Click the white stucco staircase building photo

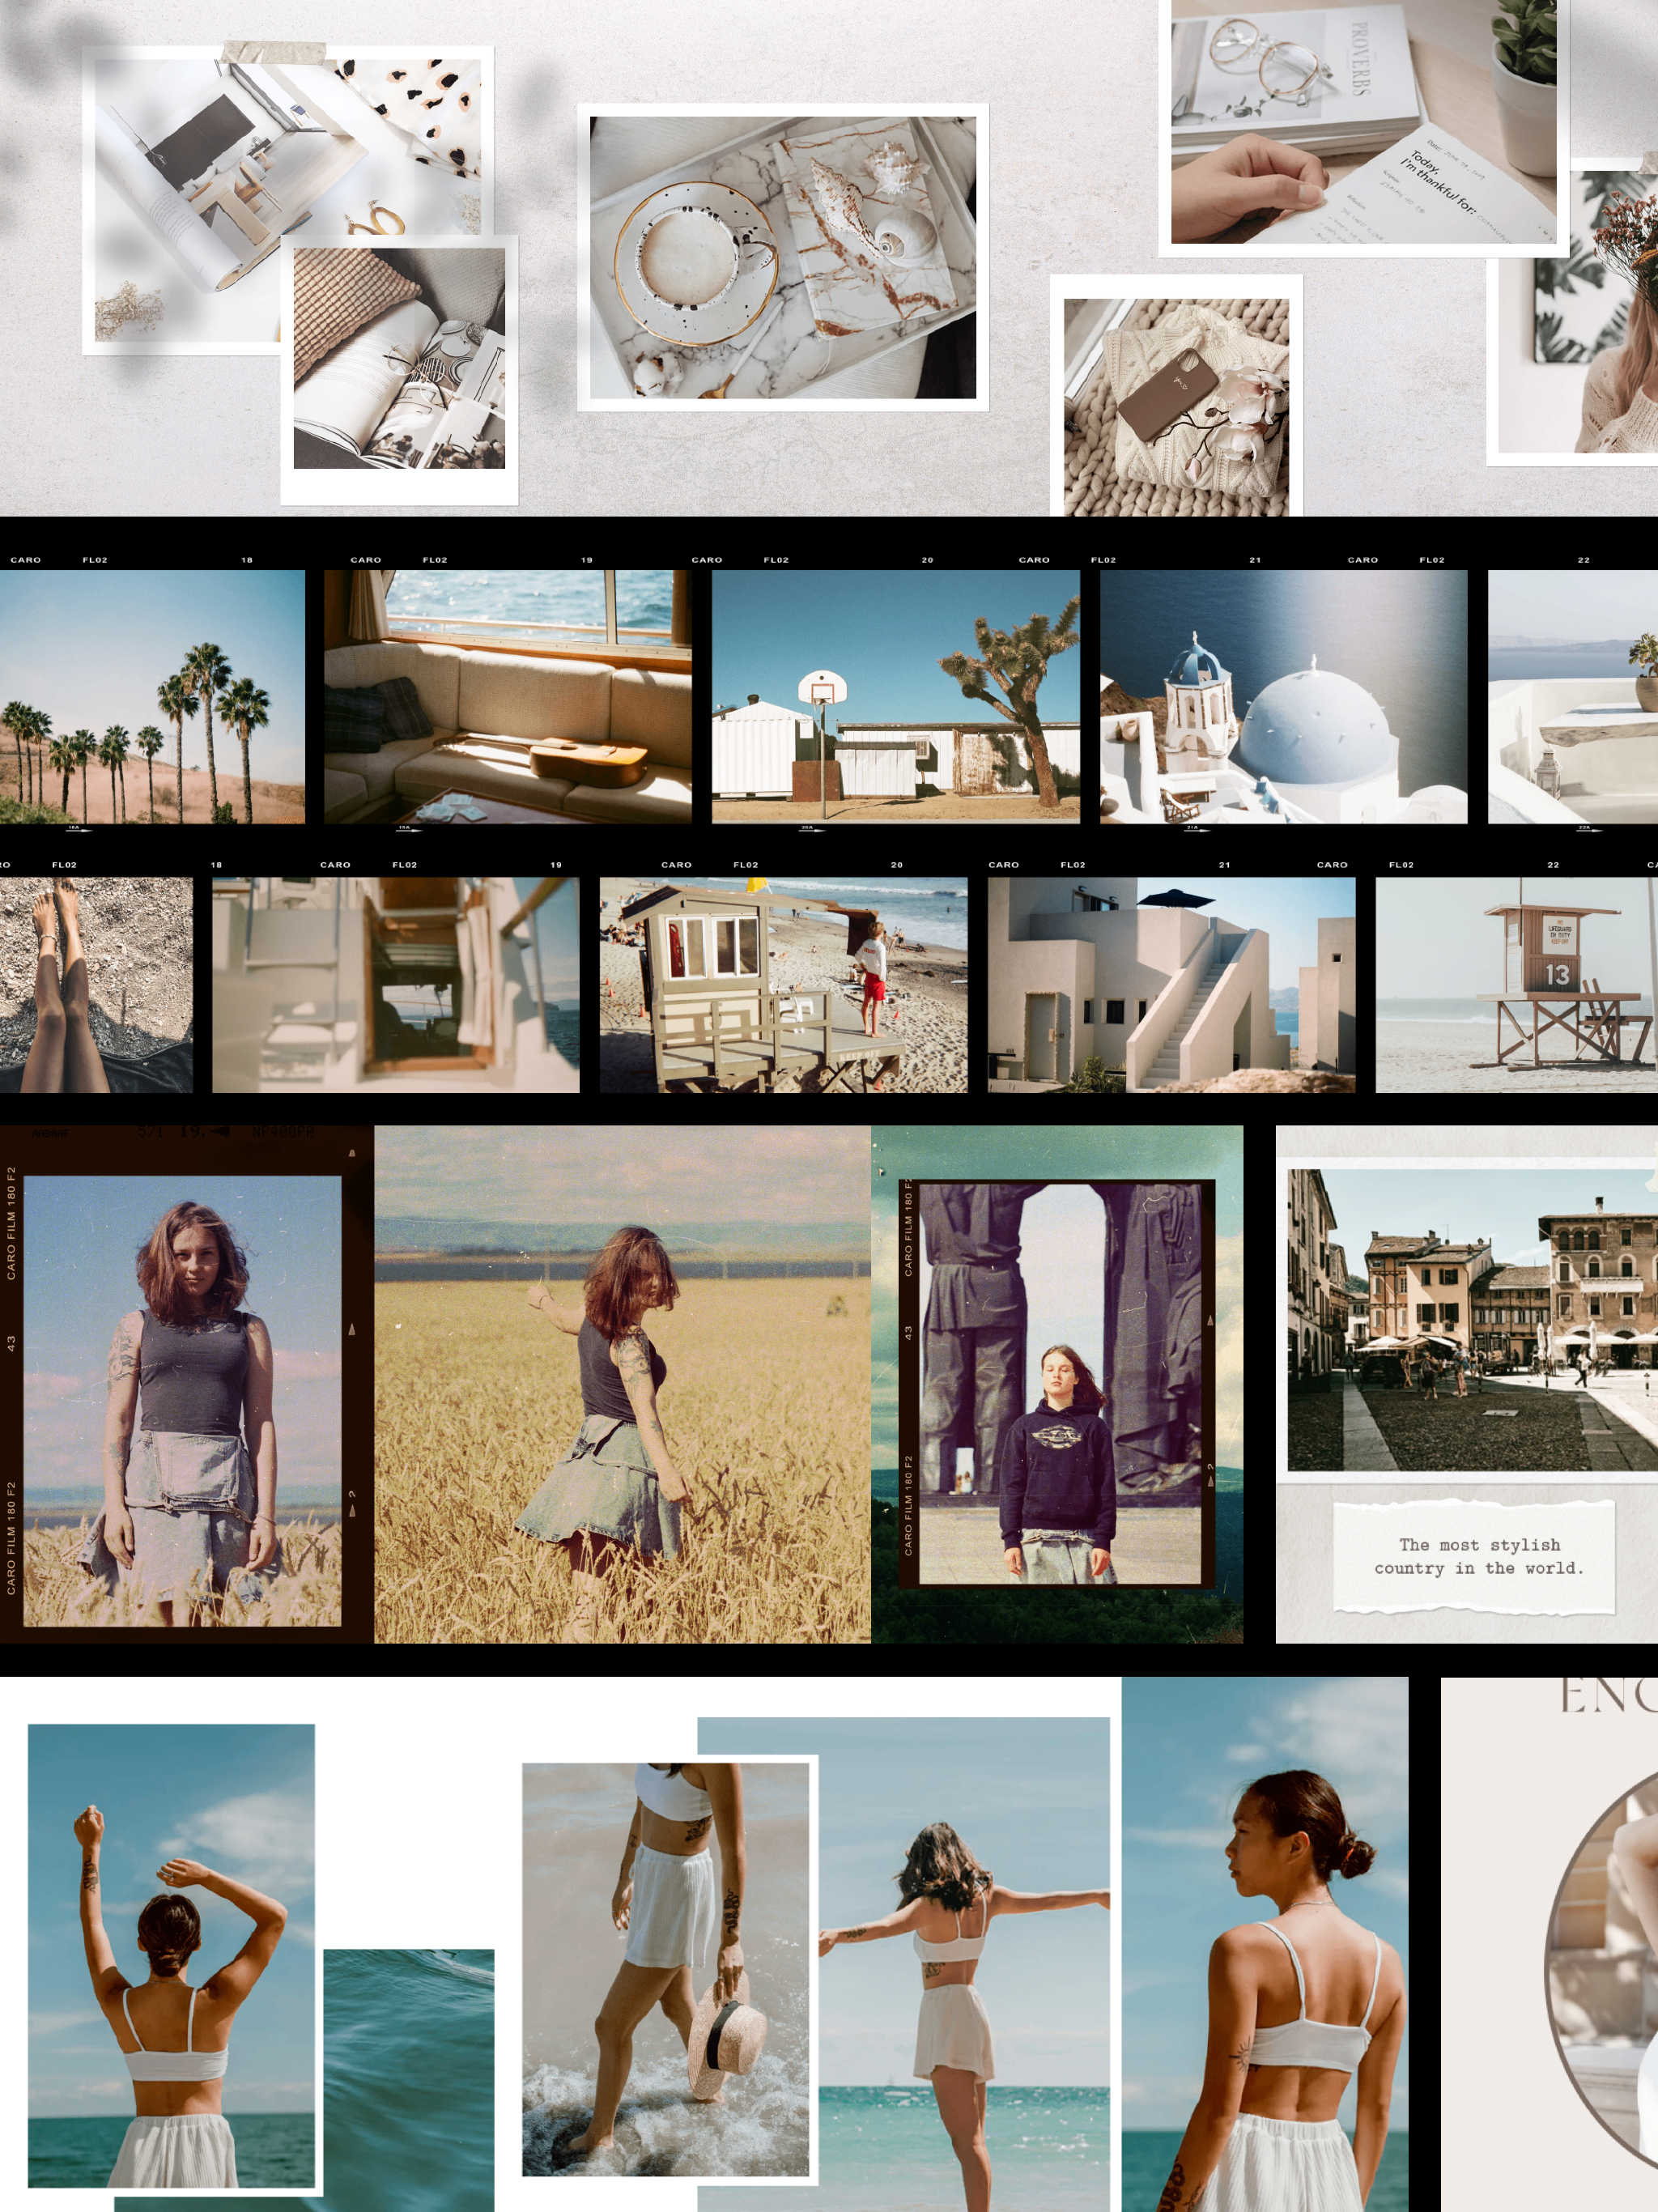(1171, 985)
